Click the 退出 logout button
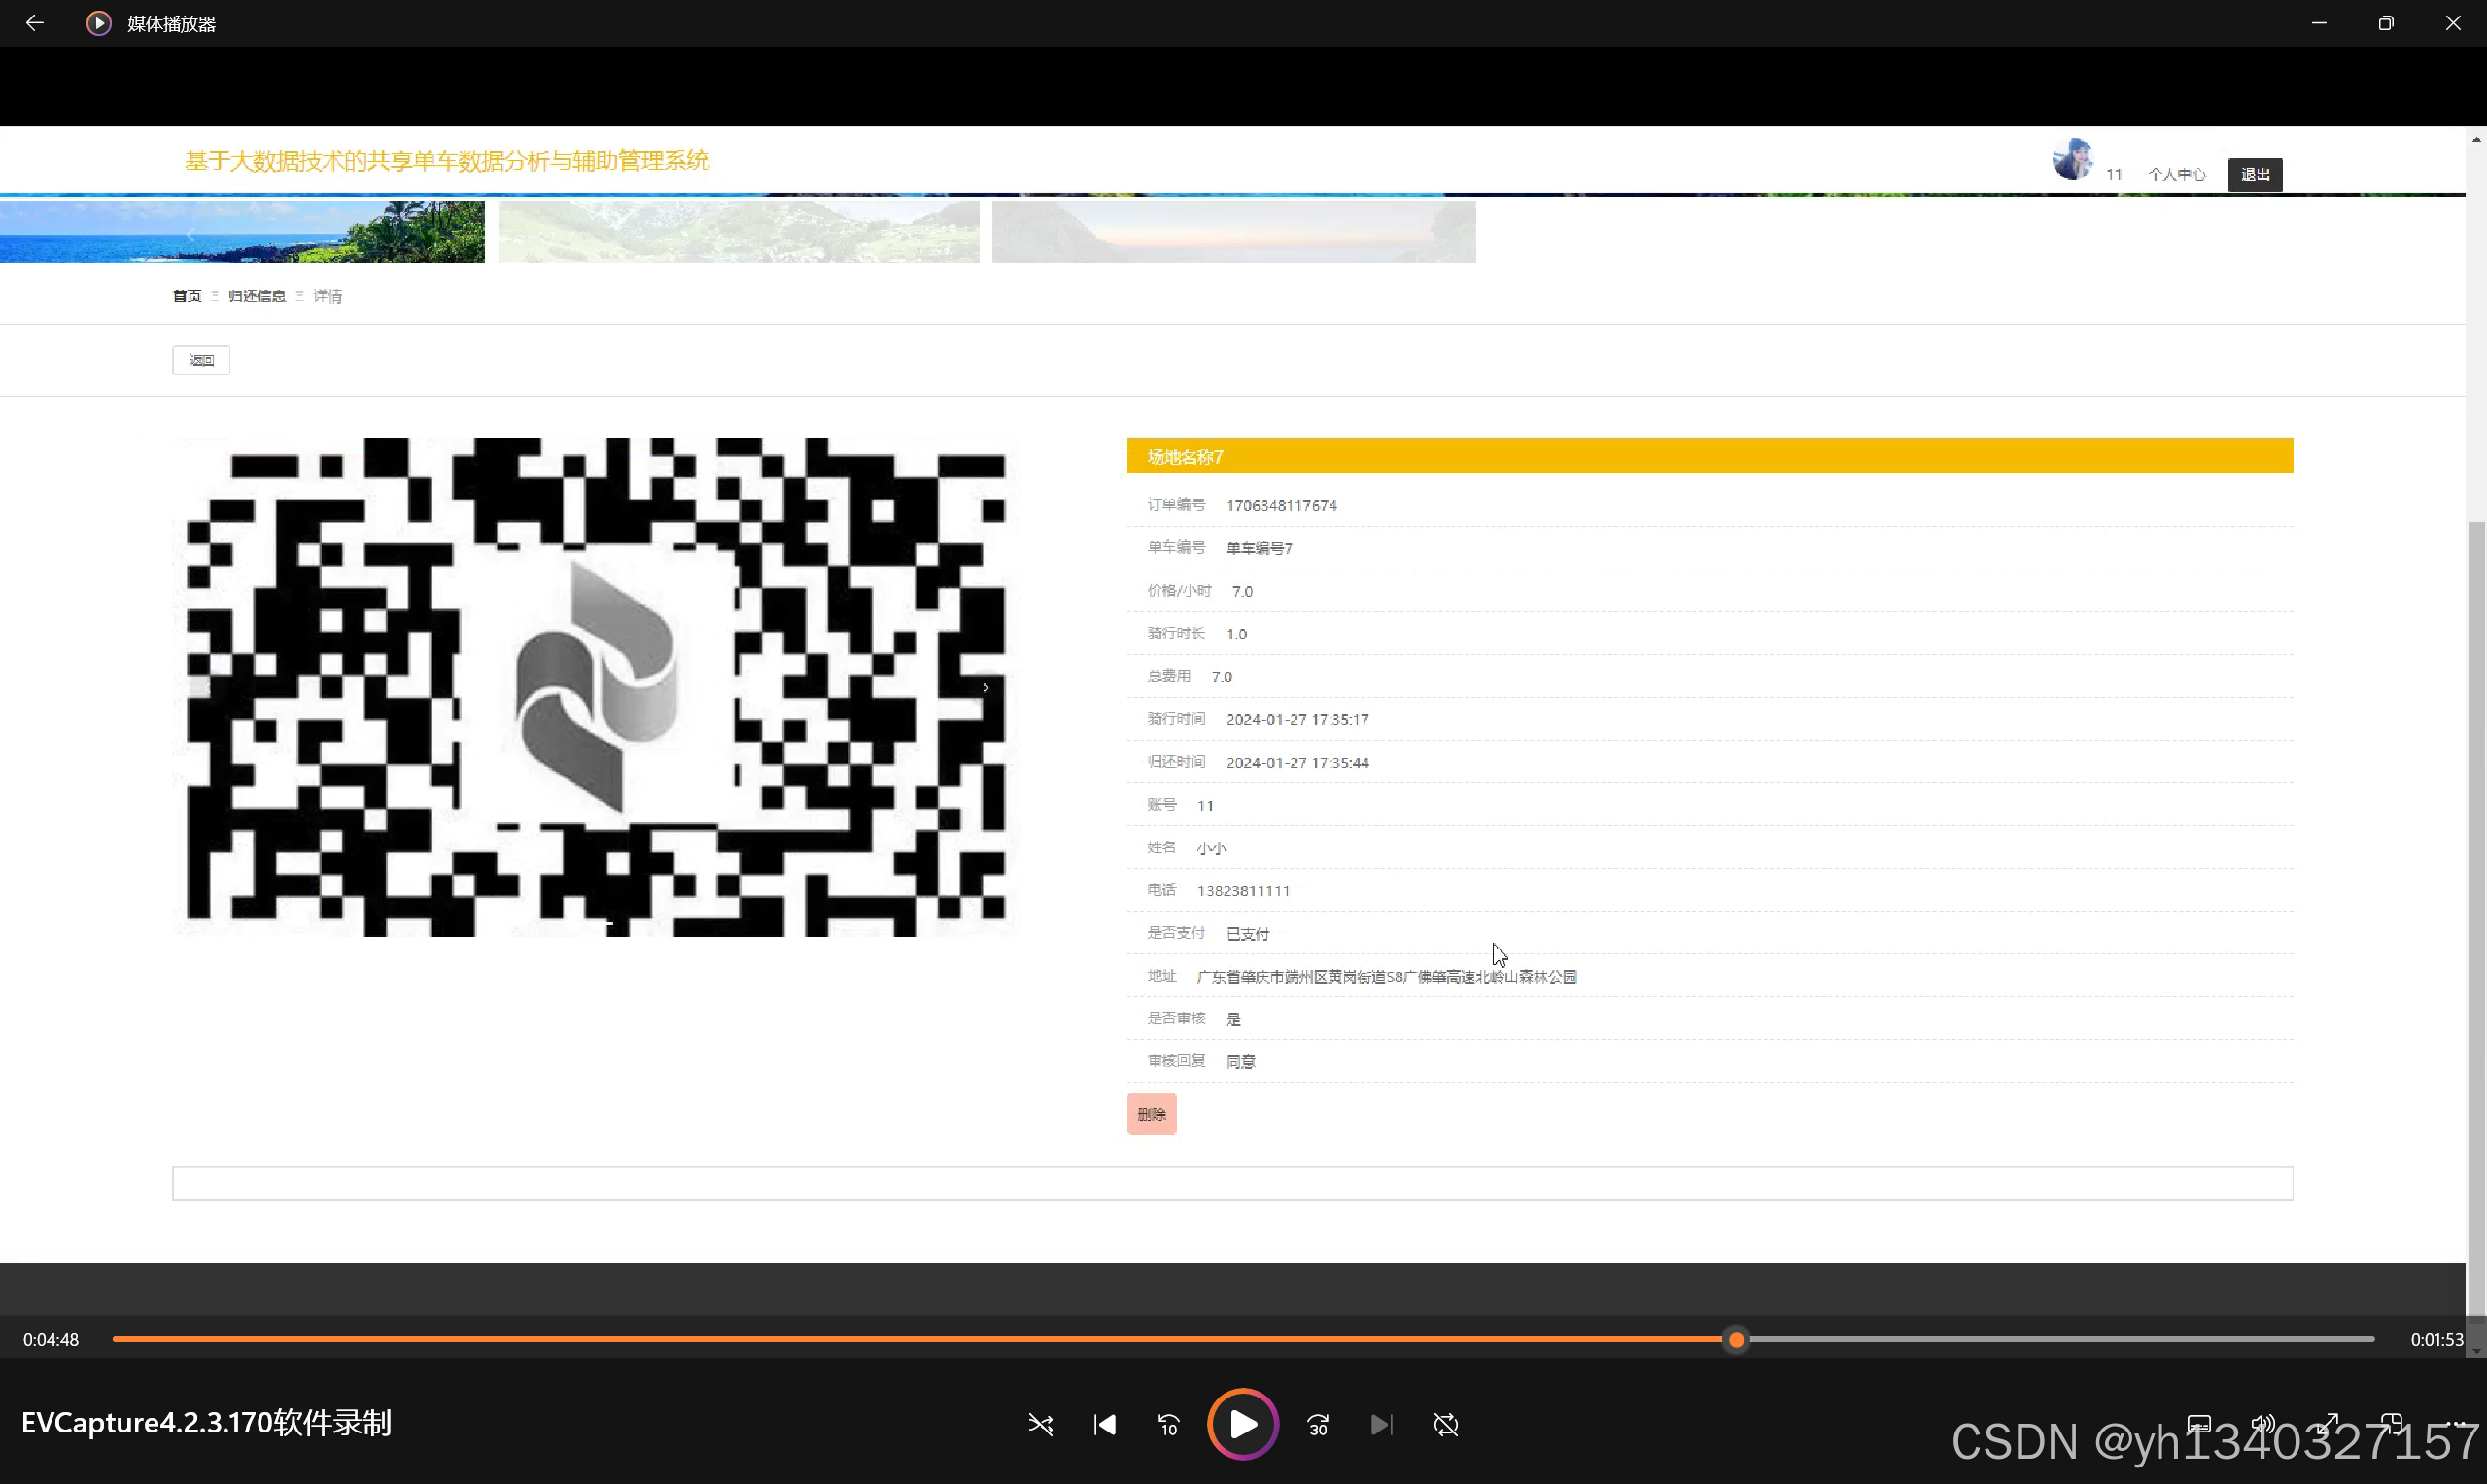 click(2255, 175)
